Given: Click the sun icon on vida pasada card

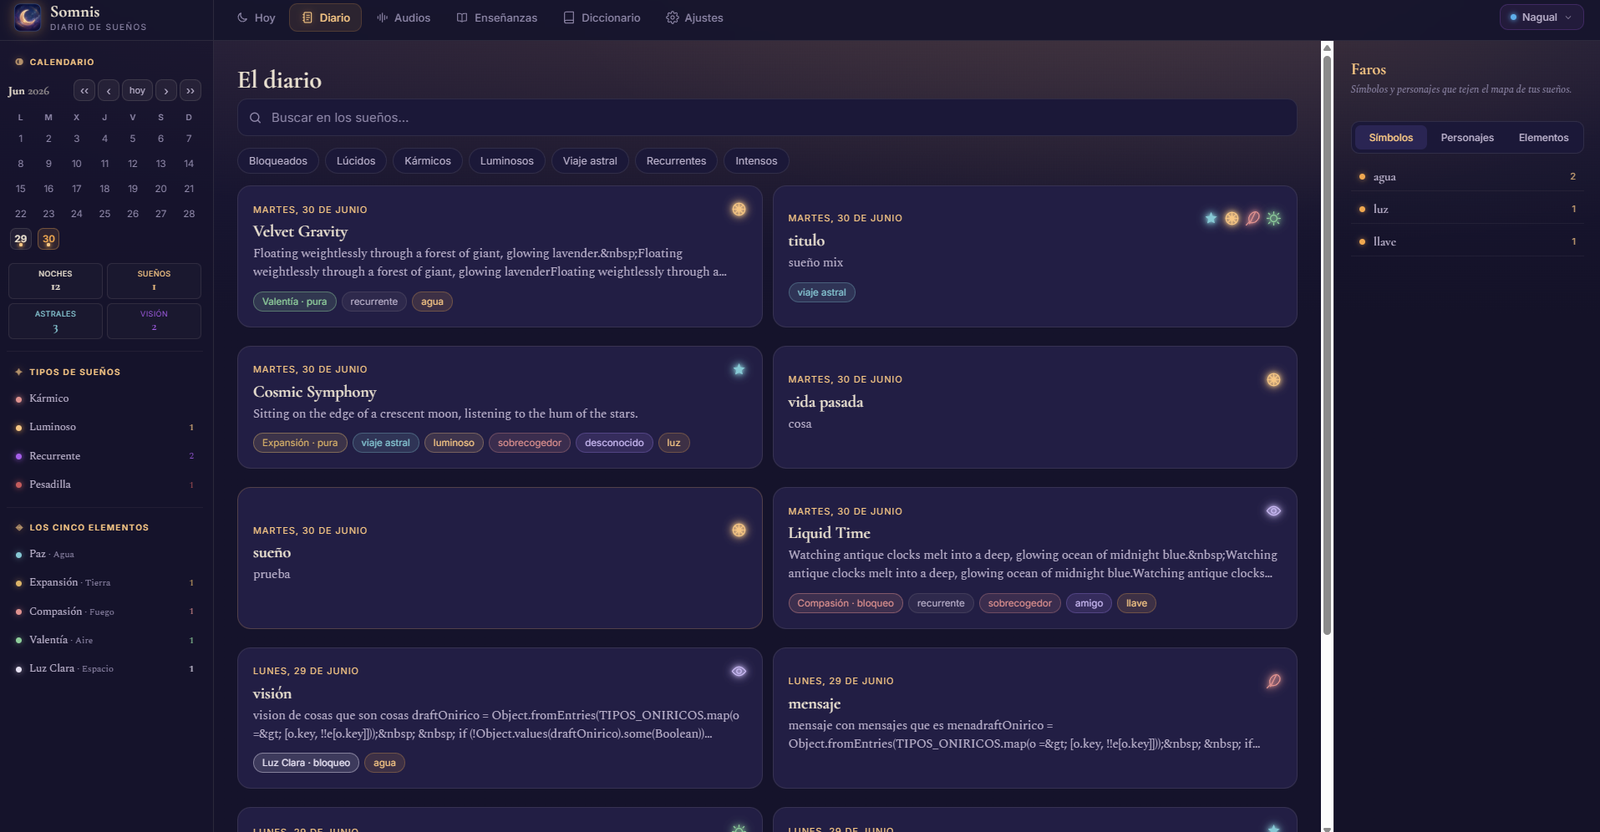Looking at the screenshot, I should [x=1273, y=380].
